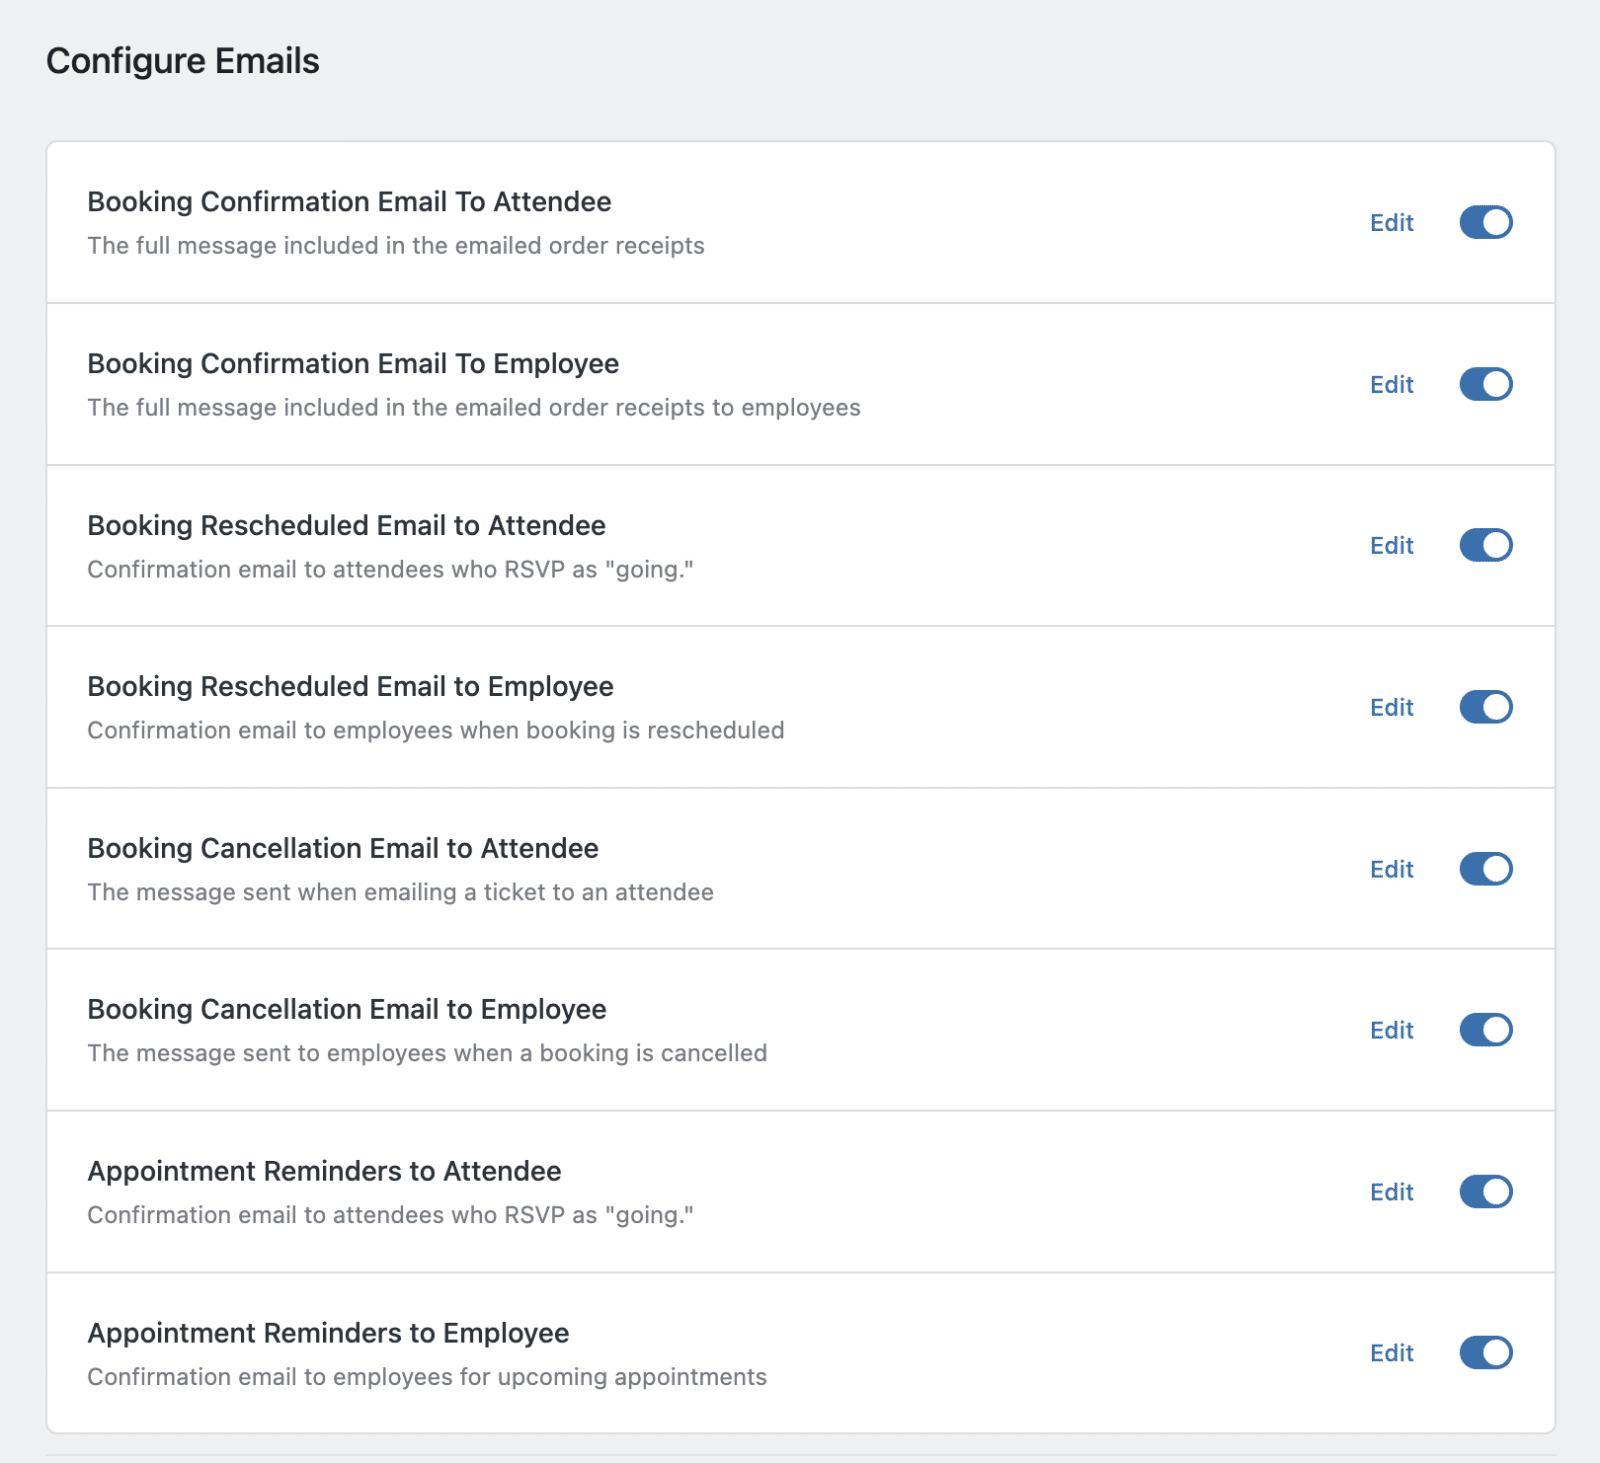Click the Configure Emails heading
The height and width of the screenshot is (1463, 1600).
tap(183, 61)
